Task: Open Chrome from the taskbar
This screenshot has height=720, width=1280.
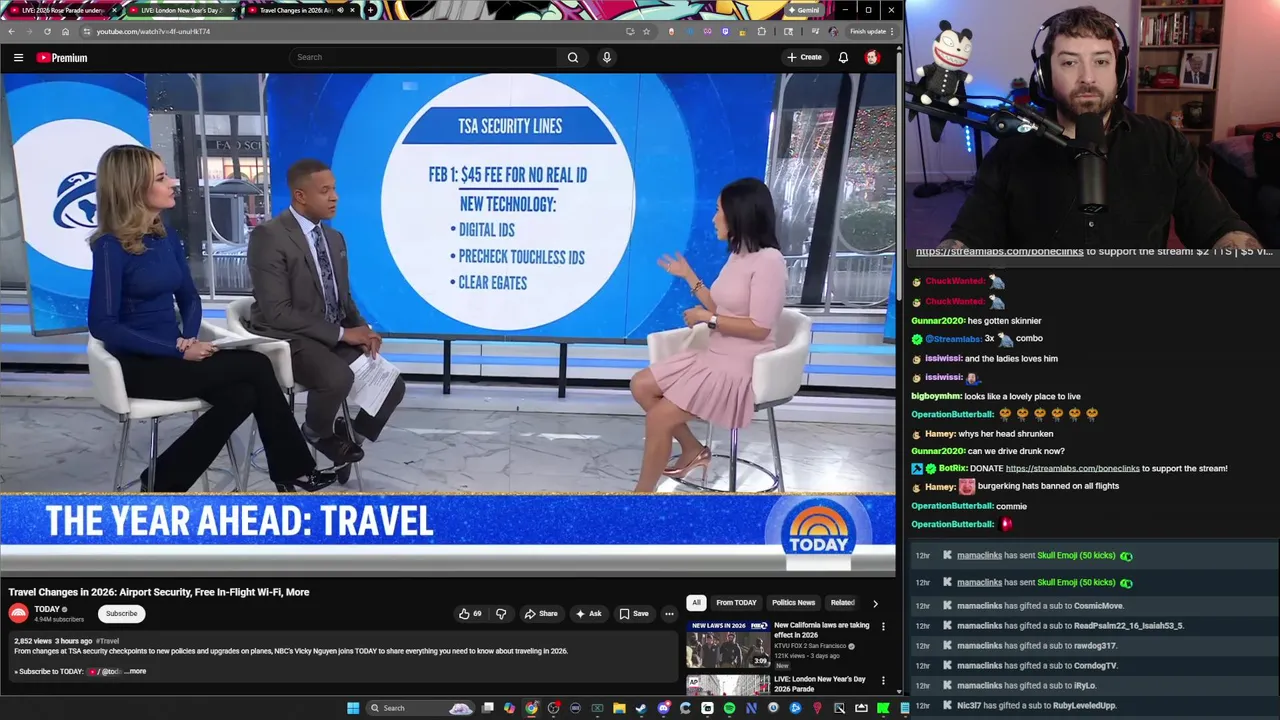Action: (531, 708)
